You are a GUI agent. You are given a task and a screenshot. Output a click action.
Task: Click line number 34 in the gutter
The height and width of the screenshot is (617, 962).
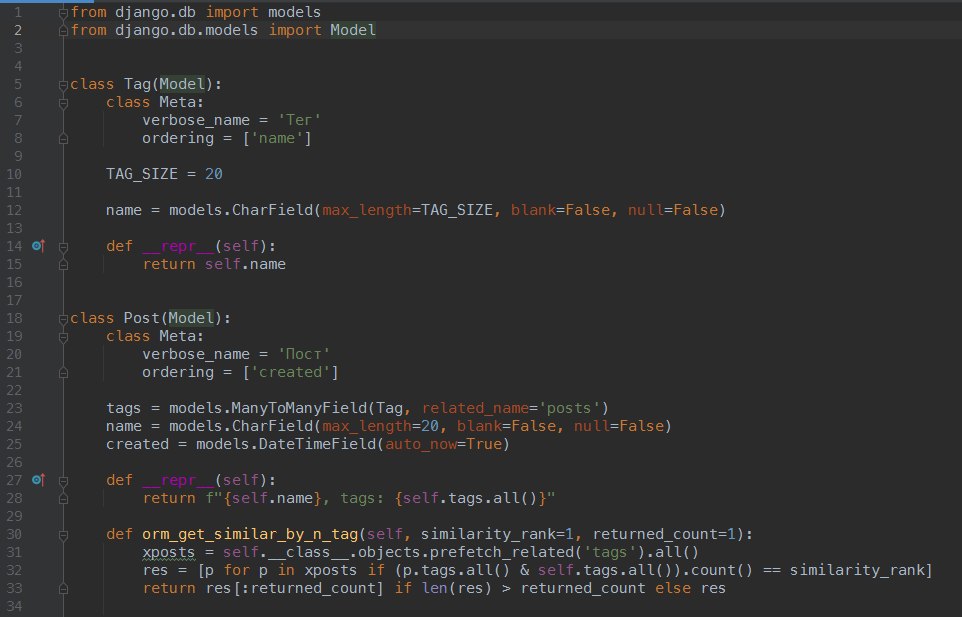13,607
